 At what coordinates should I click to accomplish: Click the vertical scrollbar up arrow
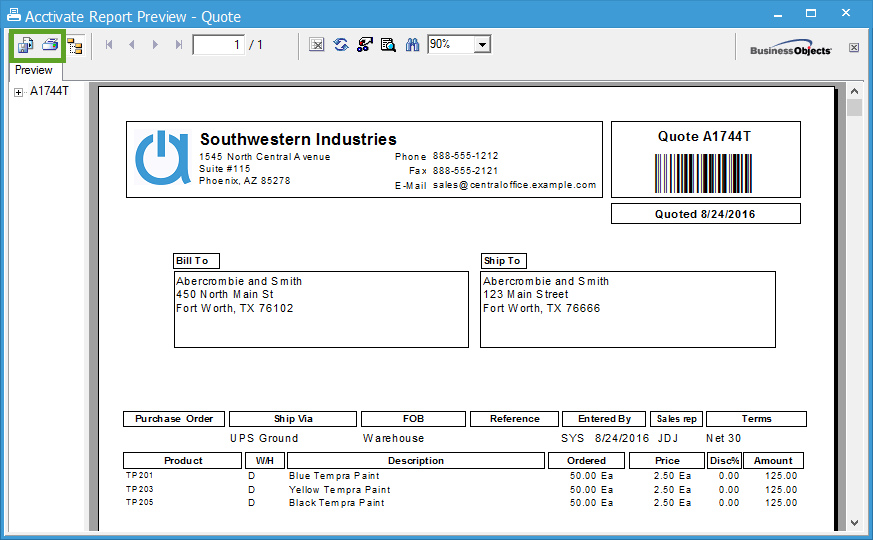[x=855, y=91]
